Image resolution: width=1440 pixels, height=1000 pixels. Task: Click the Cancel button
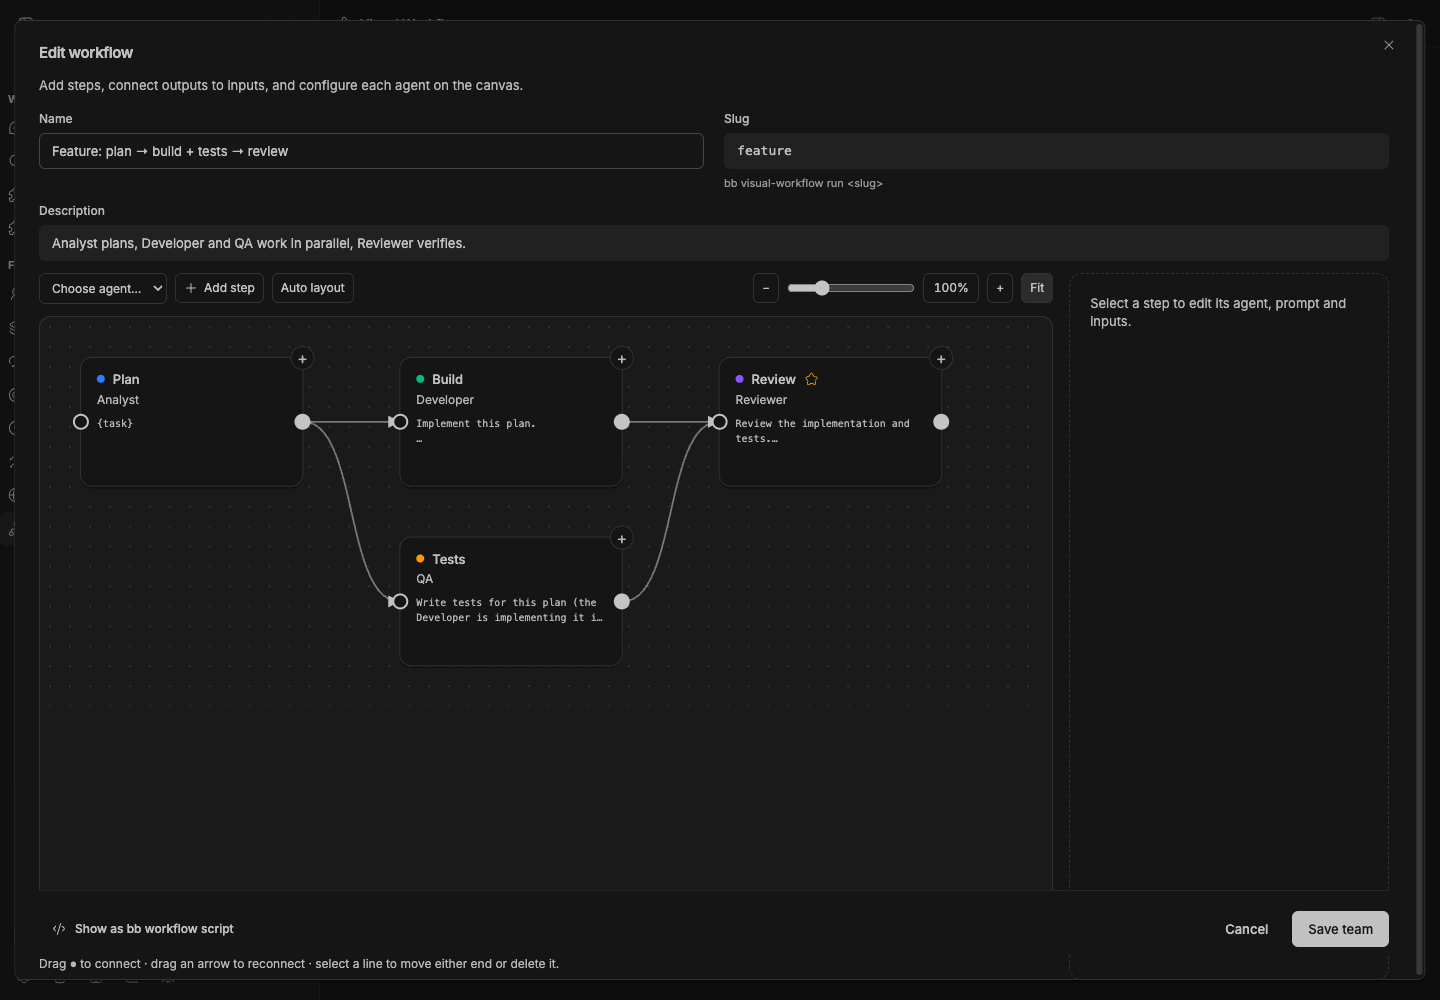coord(1246,929)
